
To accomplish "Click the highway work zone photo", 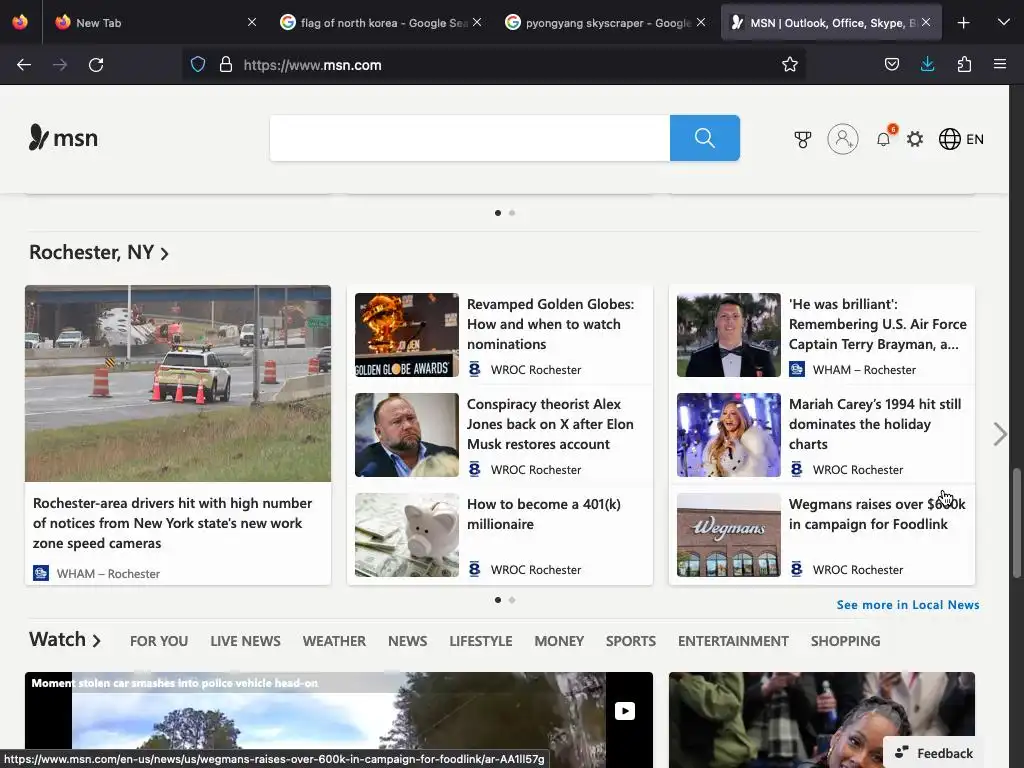I will coord(178,383).
